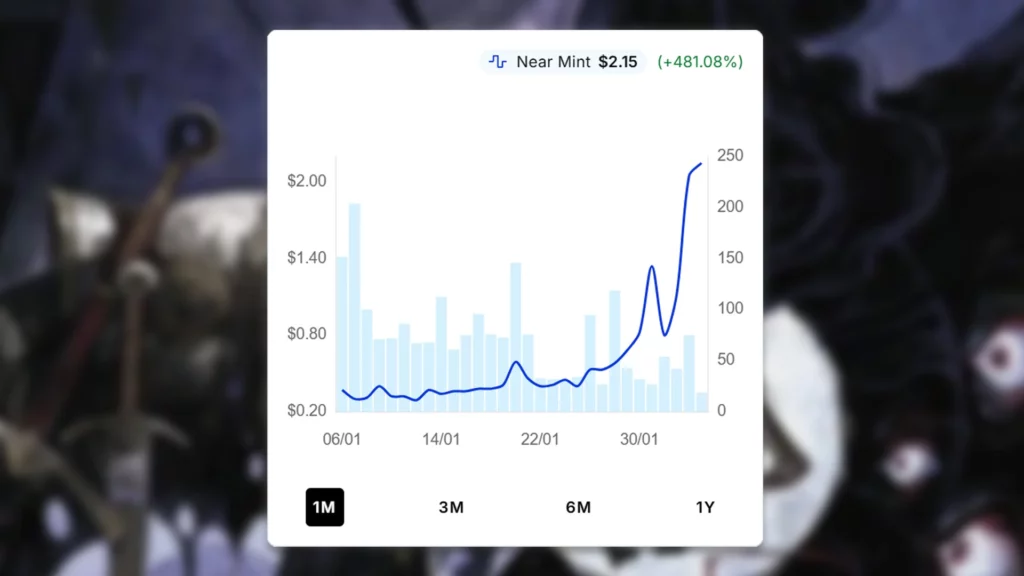Select the 1M time range
The image size is (1024, 576).
(324, 507)
